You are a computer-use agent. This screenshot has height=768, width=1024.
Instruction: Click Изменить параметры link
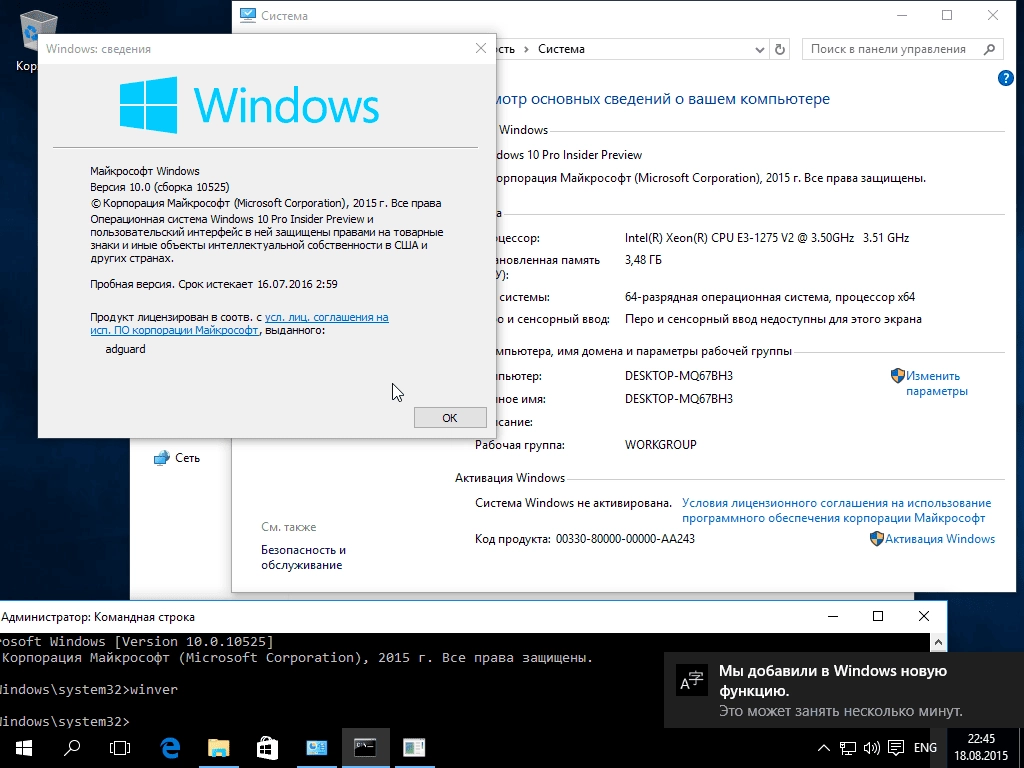936,383
